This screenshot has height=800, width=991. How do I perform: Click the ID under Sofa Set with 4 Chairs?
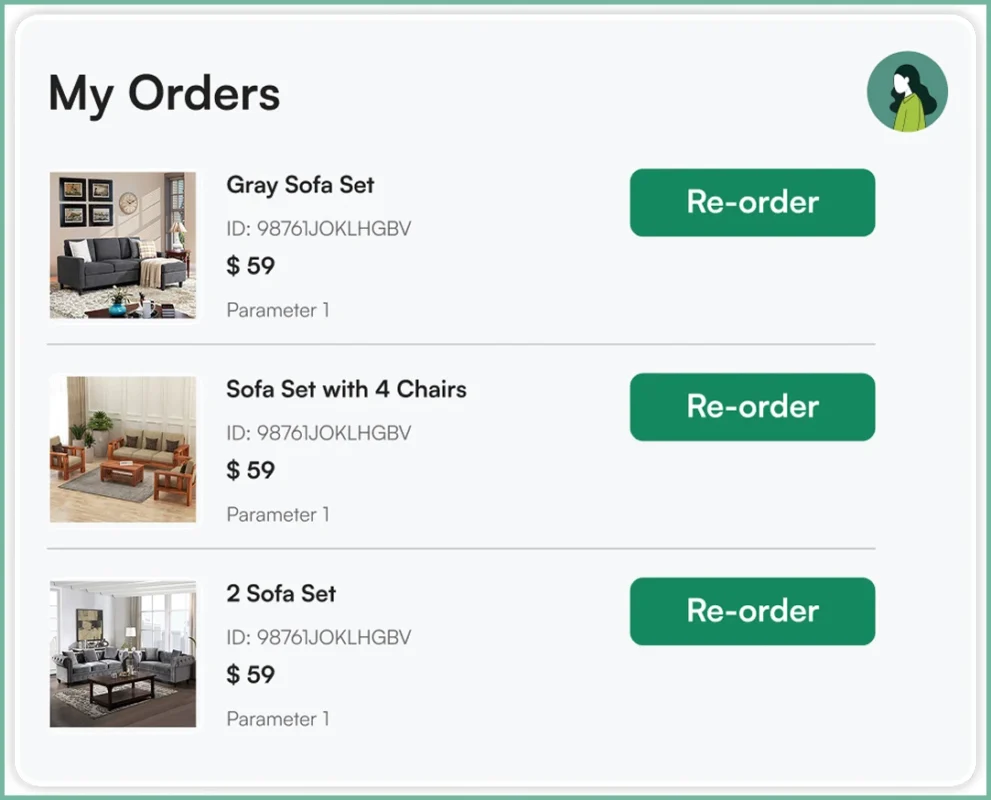(319, 433)
